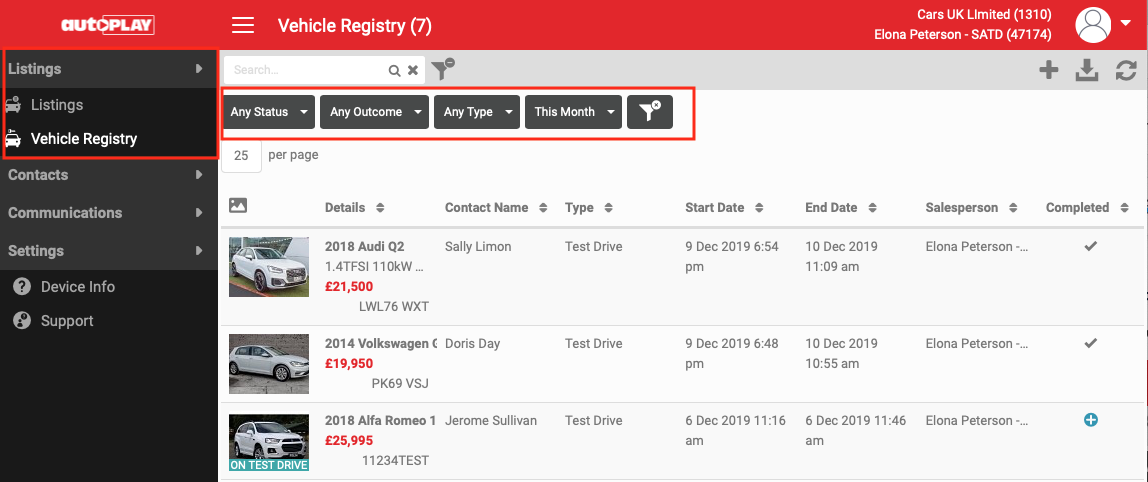The width and height of the screenshot is (1148, 482).
Task: Click contact name Doris Day
Action: [x=472, y=344]
